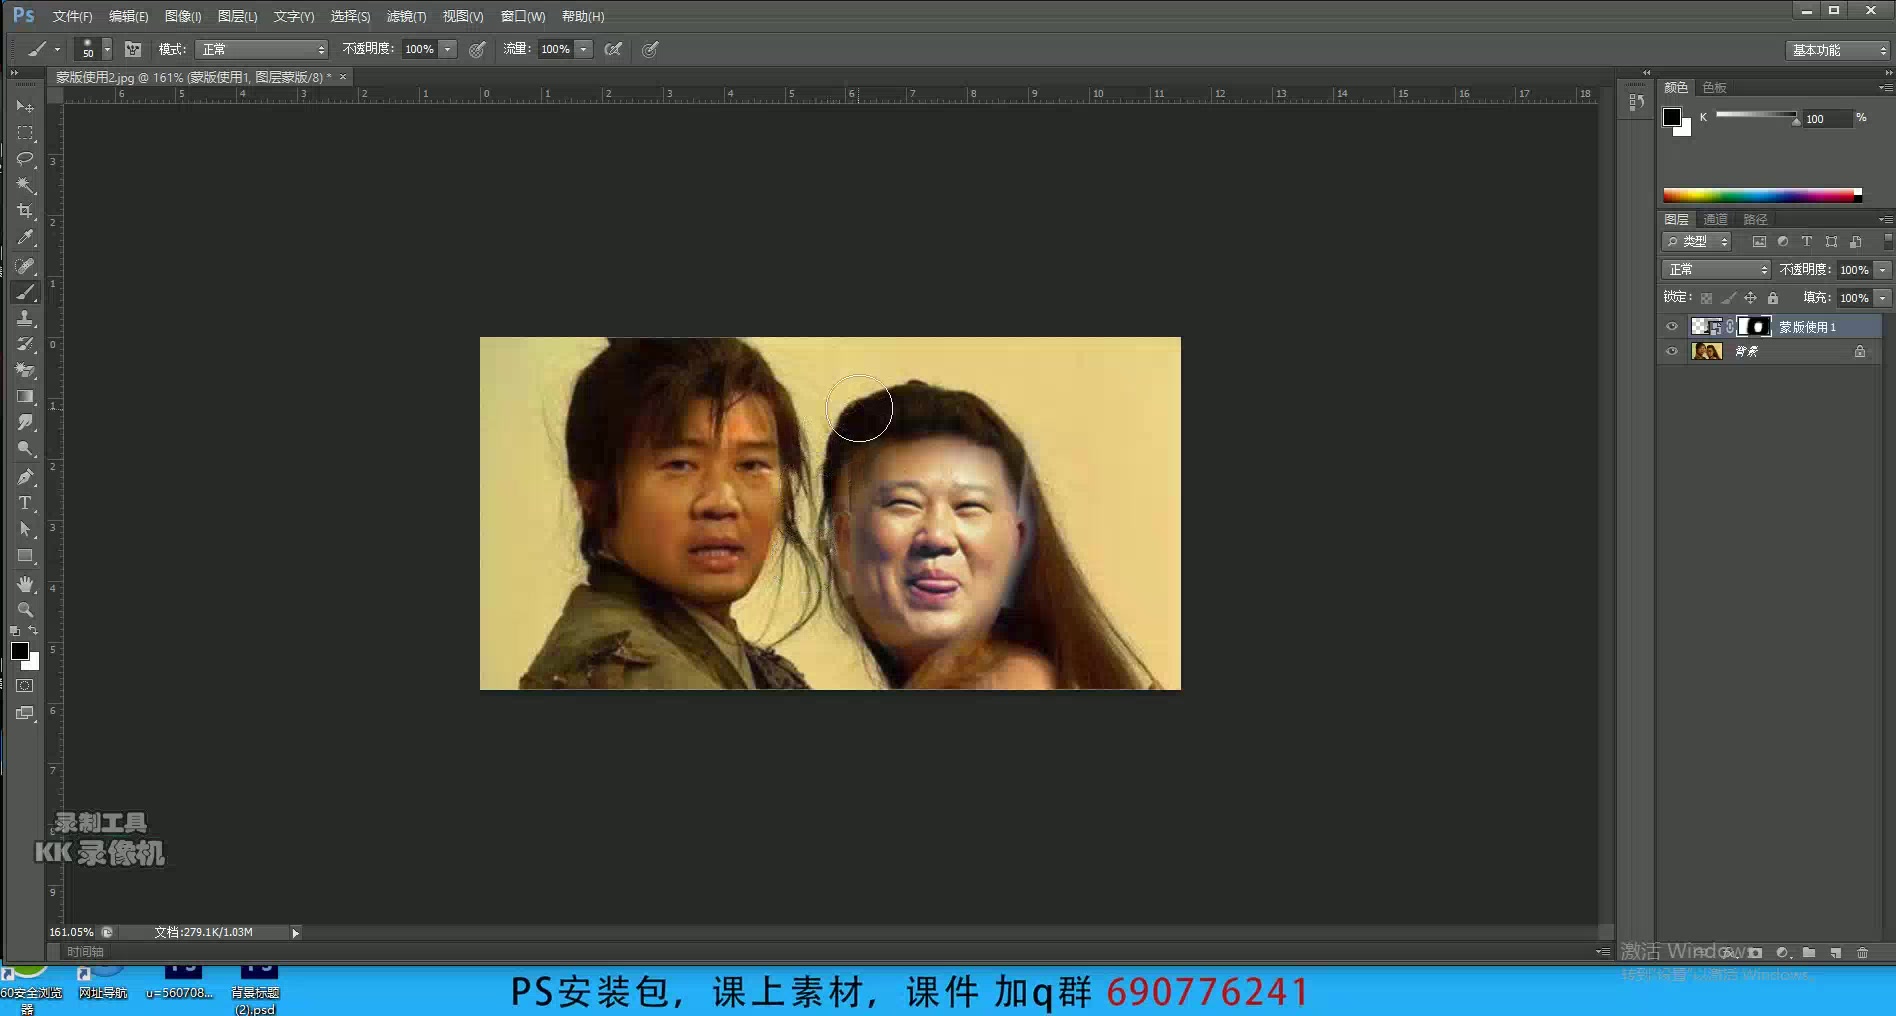Pick a color from spectrum ramp

pos(1762,195)
